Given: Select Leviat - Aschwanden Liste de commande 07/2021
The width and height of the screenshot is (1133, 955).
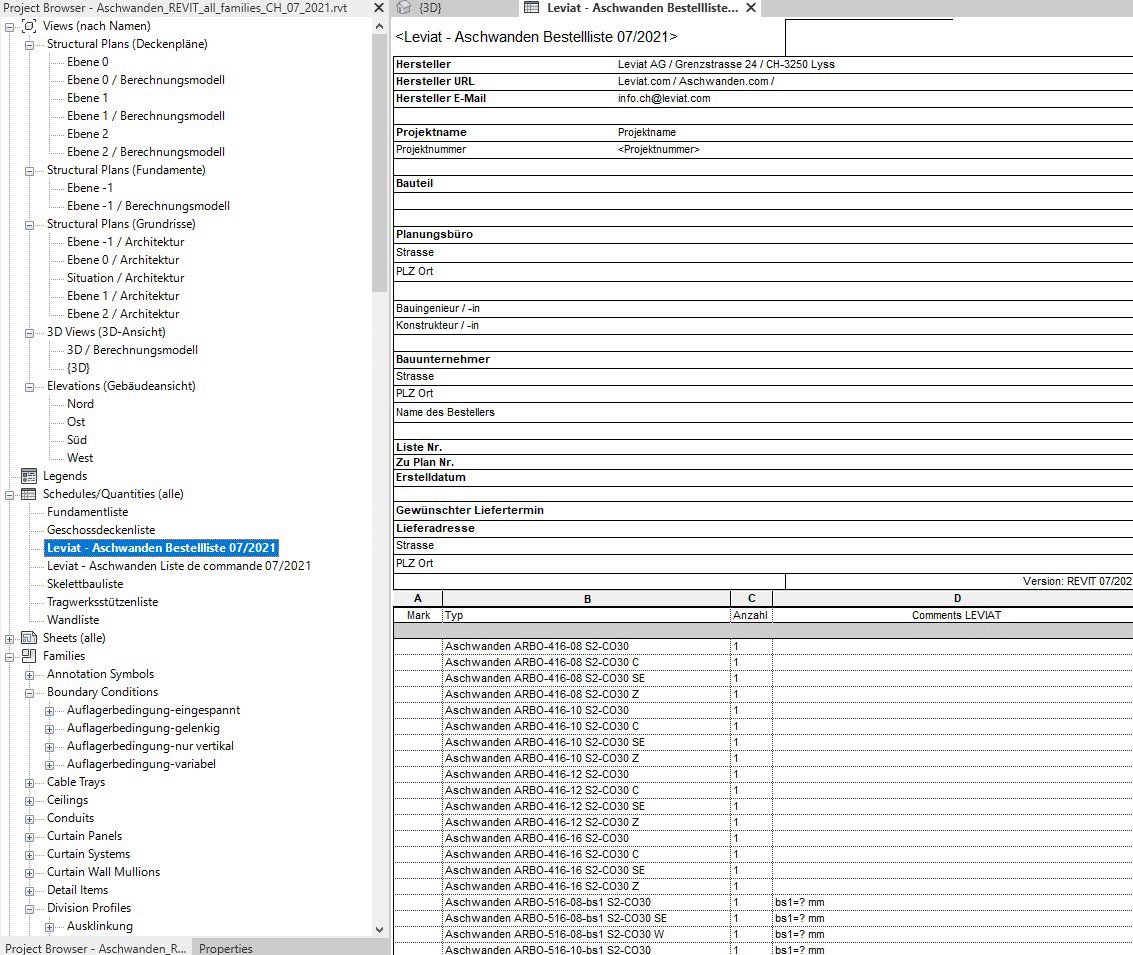Looking at the screenshot, I should [x=178, y=566].
